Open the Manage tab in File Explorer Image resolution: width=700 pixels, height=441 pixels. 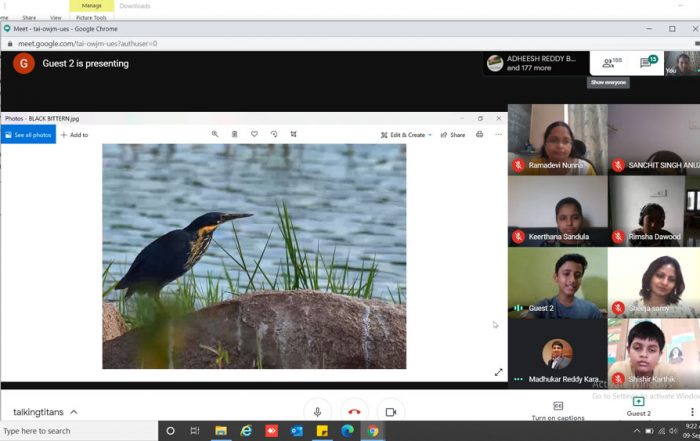92,6
